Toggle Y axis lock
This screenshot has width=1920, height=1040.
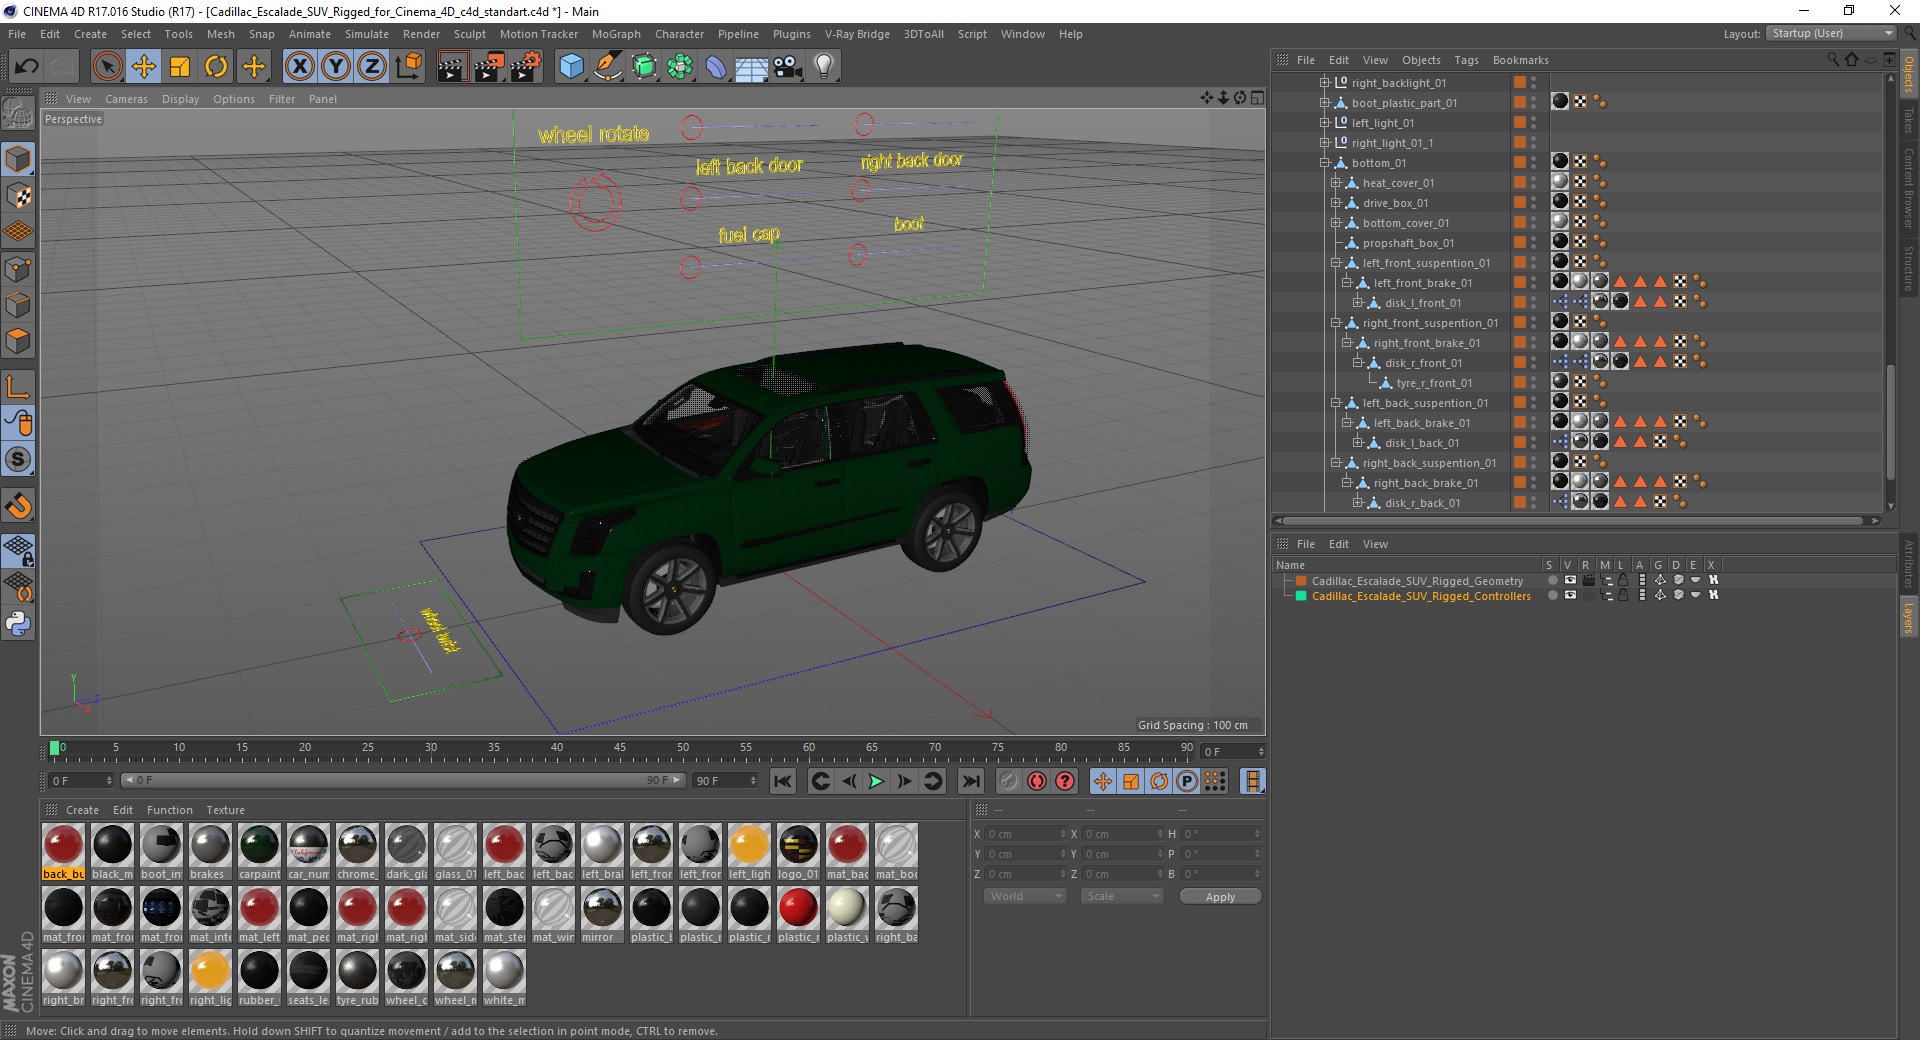pyautogui.click(x=336, y=67)
